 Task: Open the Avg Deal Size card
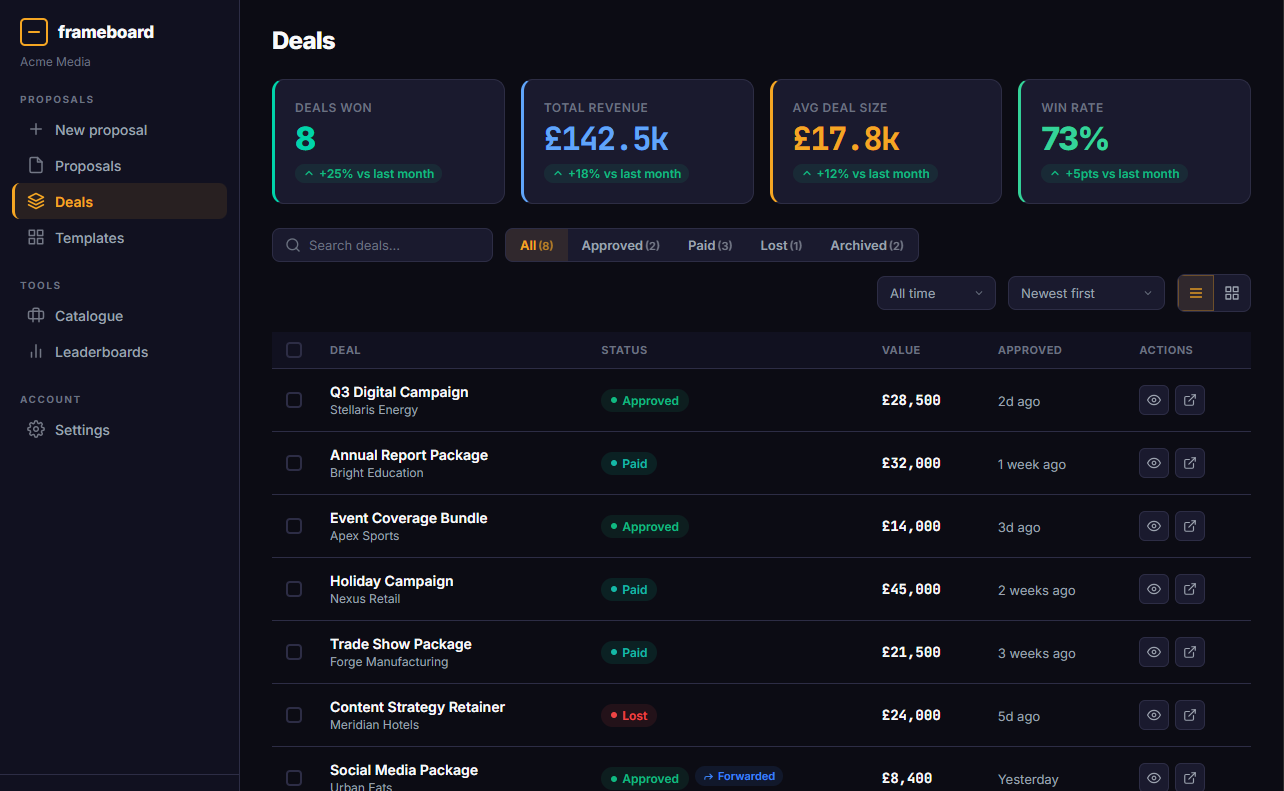886,141
